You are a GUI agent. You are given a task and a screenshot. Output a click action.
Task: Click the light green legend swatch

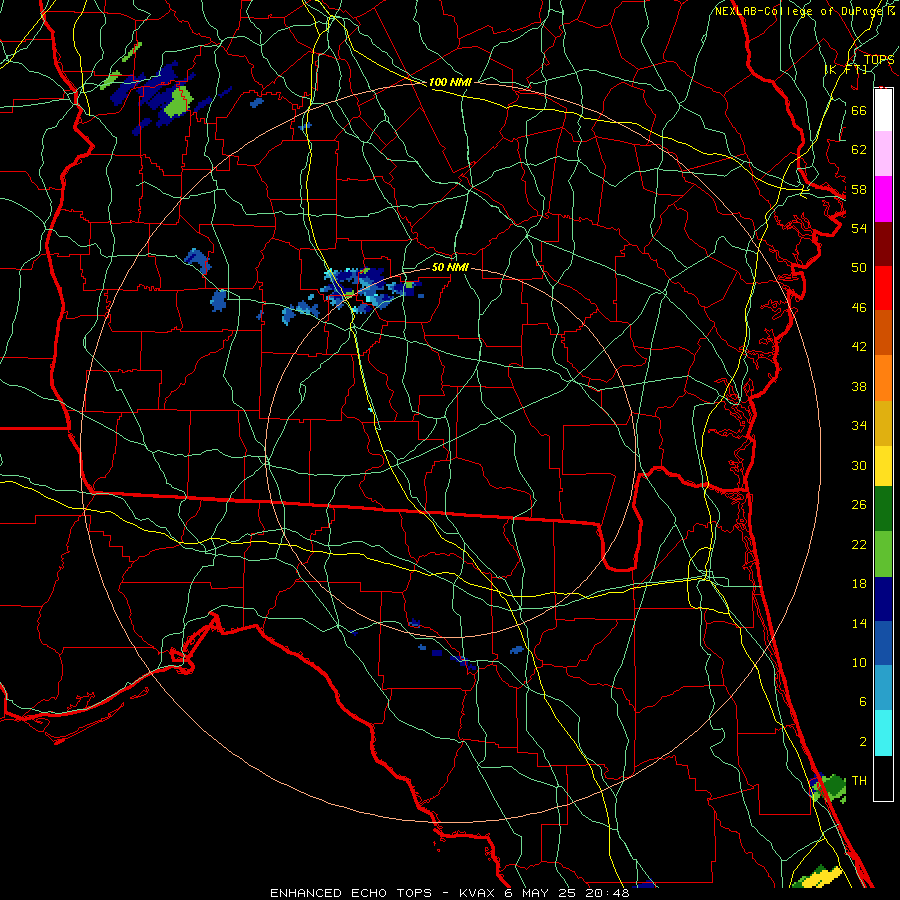pos(883,554)
